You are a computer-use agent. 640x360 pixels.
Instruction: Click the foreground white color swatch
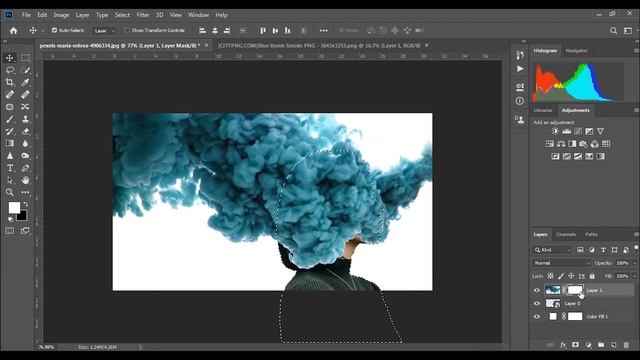point(14,208)
